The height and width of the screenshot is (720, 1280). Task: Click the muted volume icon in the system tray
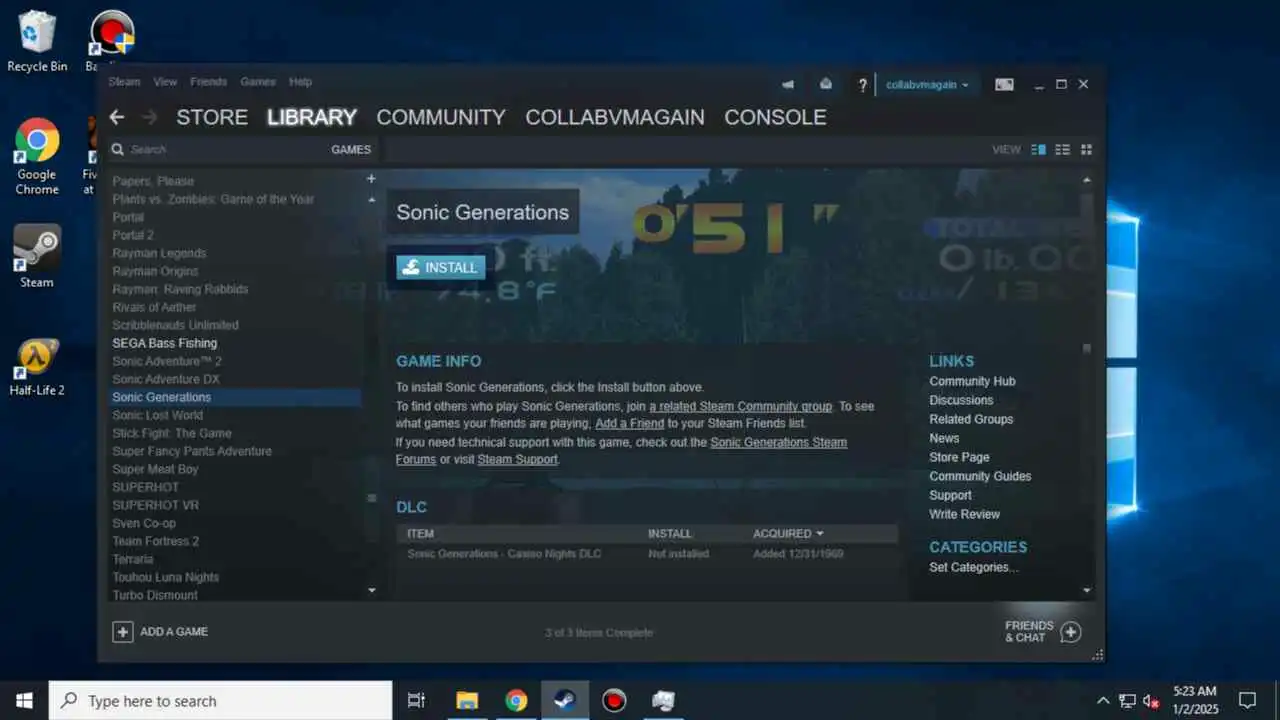tap(1151, 701)
